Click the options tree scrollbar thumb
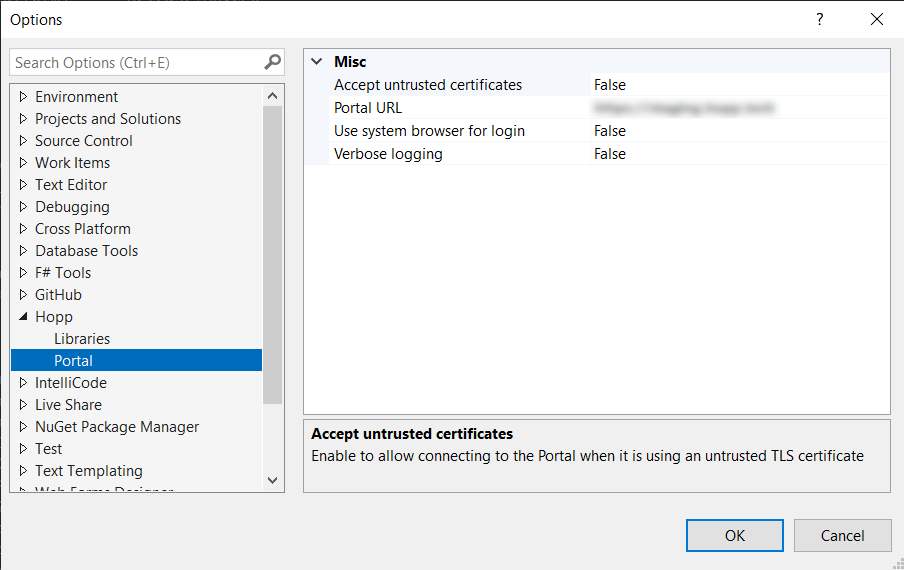This screenshot has width=904, height=570. [x=273, y=255]
